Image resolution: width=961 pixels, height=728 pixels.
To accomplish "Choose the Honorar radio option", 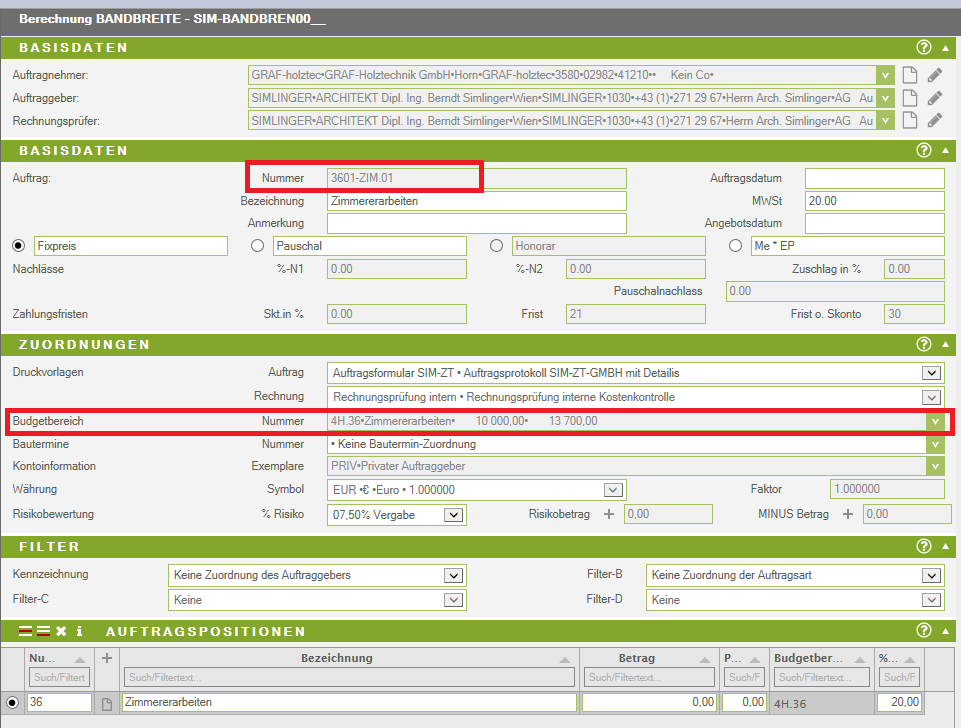I will pyautogui.click(x=497, y=246).
